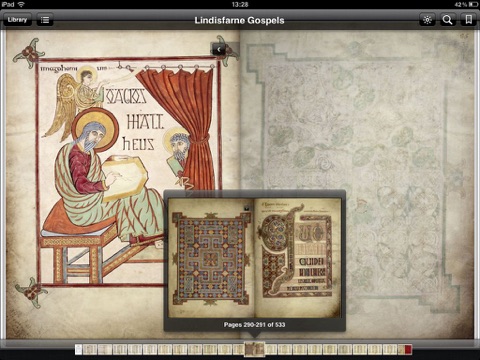This screenshot has width=480, height=360.
Task: Tap the 13:28 clock in the status bar
Action: click(x=240, y=4)
